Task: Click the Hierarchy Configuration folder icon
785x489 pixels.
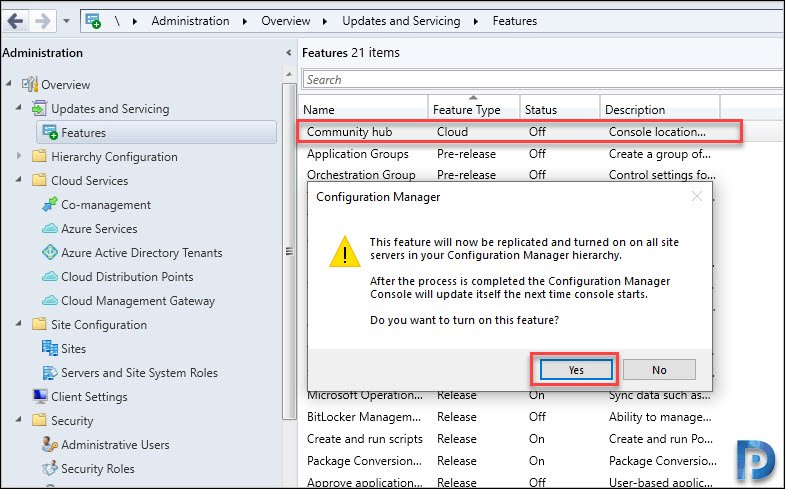Action: click(39, 156)
